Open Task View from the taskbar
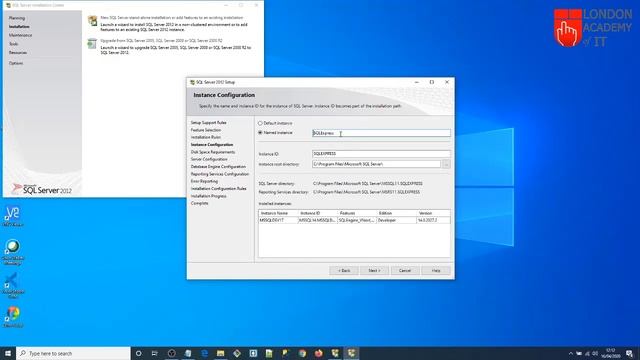The width and height of the screenshot is (640, 360). 155,353
